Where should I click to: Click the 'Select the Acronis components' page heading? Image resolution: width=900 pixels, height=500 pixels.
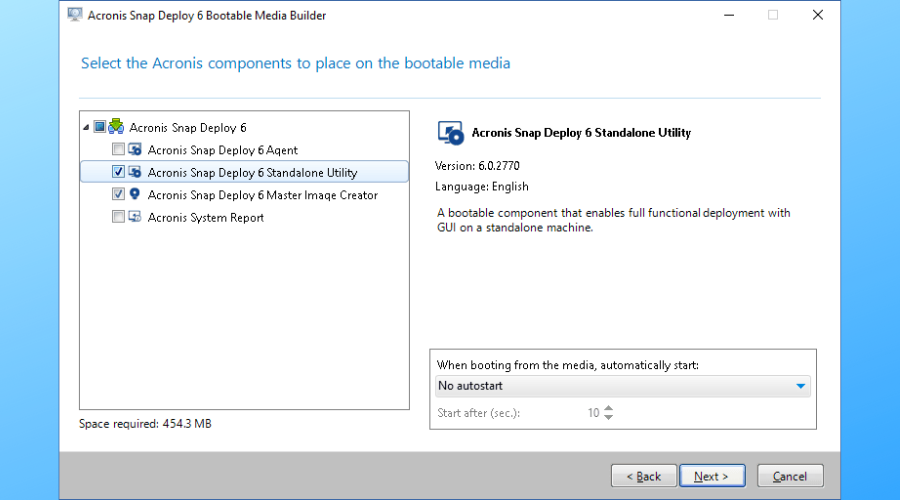coord(296,63)
